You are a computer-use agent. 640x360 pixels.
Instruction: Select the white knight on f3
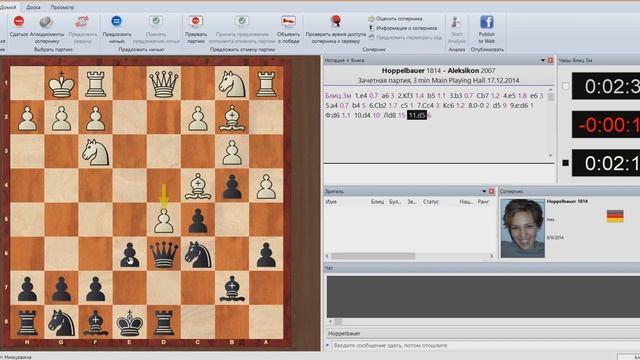[96, 152]
